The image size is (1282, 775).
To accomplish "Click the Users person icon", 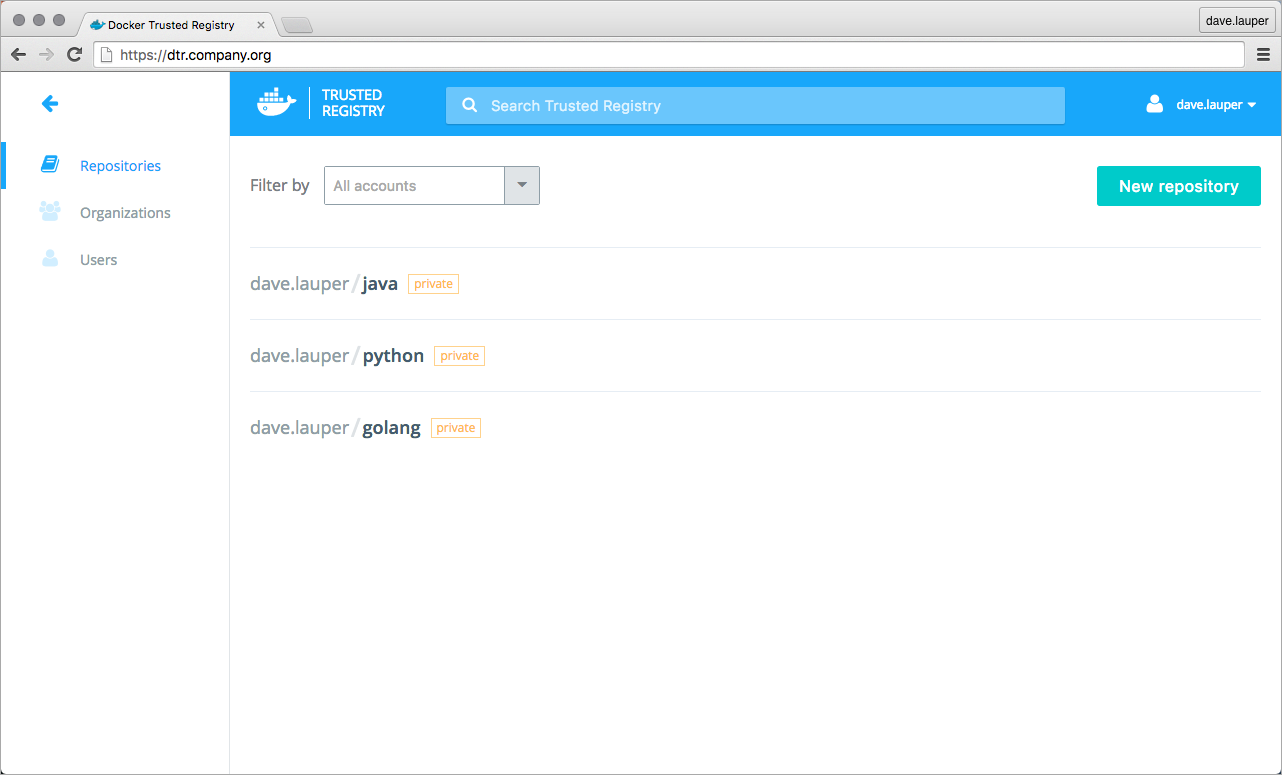I will click(x=50, y=259).
